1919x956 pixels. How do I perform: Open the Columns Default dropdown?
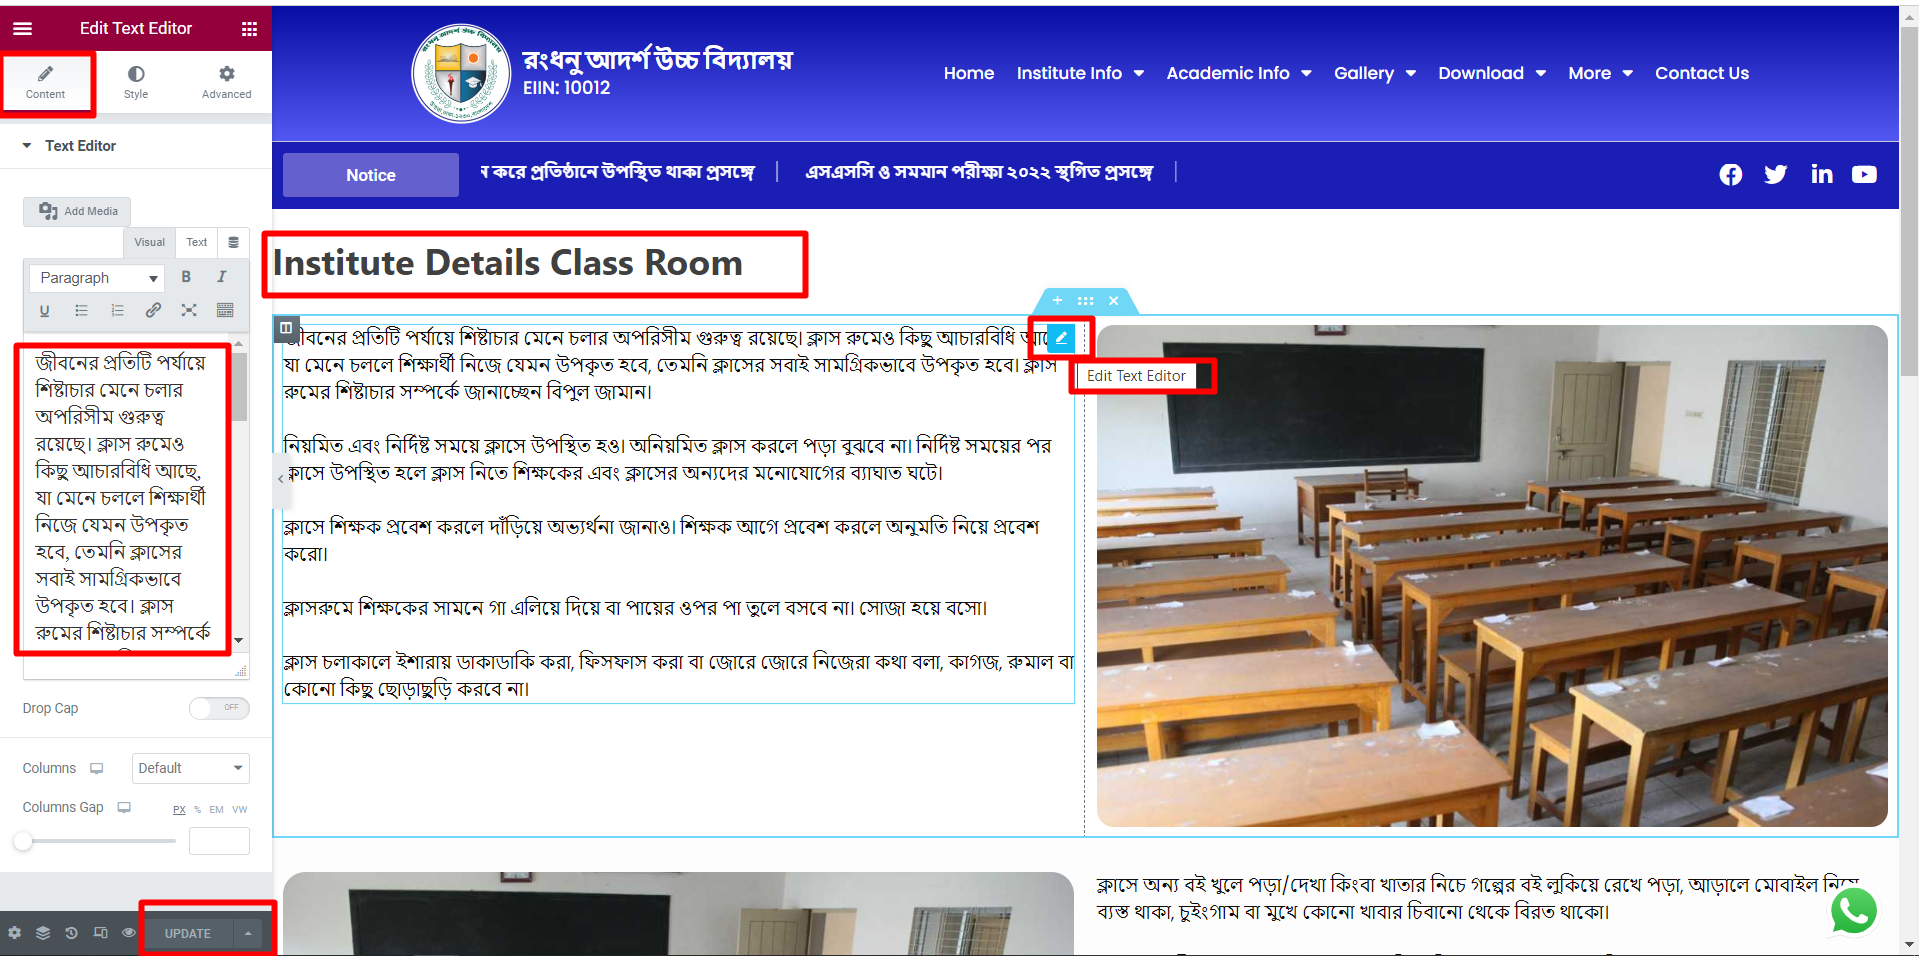(x=190, y=768)
